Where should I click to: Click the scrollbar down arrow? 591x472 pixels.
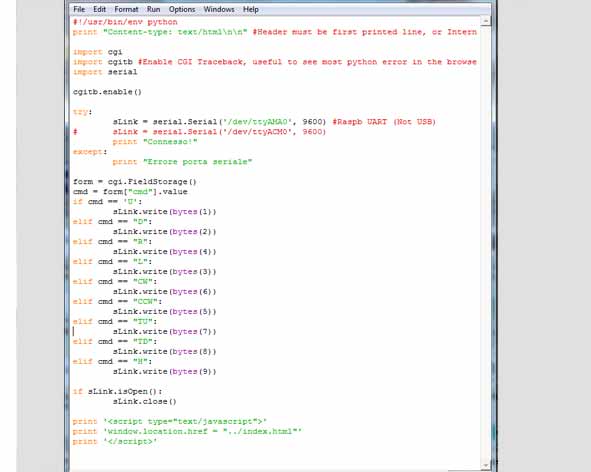pos(485,466)
